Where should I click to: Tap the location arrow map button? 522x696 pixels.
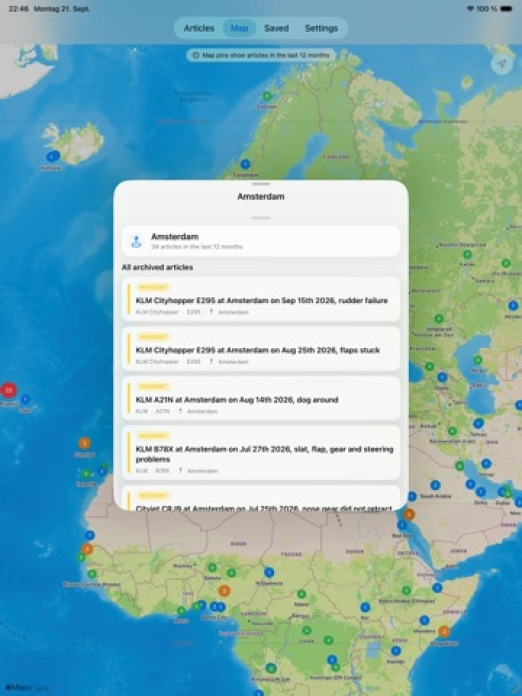pyautogui.click(x=502, y=64)
